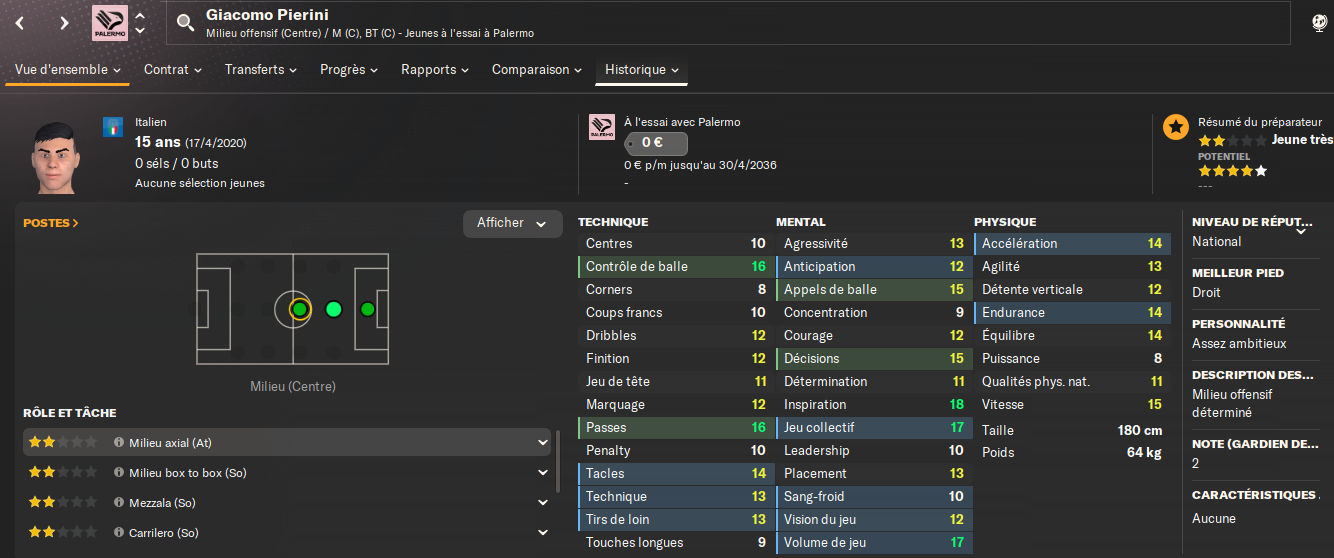Open the Afficher dropdown
1334x558 pixels.
[x=512, y=223]
